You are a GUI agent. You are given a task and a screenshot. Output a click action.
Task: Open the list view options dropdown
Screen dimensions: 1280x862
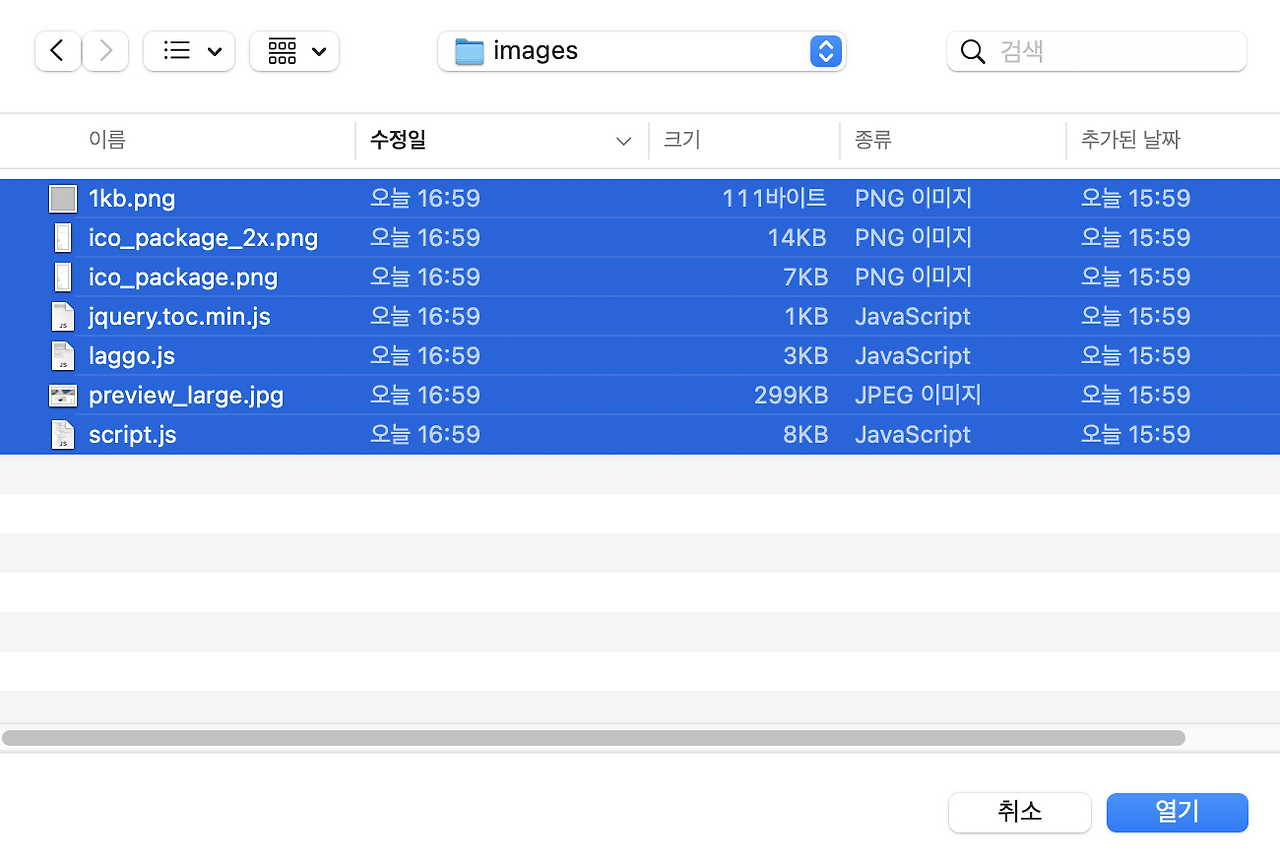coord(189,50)
